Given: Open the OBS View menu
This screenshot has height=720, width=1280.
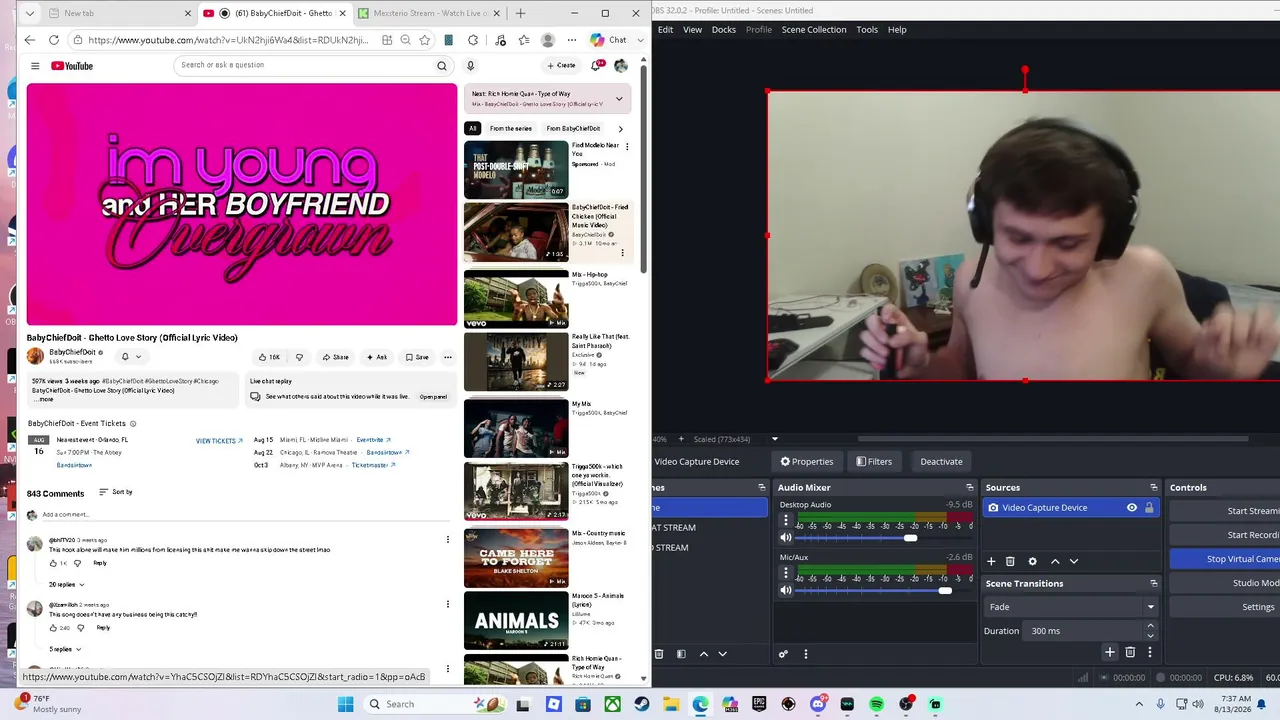Looking at the screenshot, I should pos(692,30).
